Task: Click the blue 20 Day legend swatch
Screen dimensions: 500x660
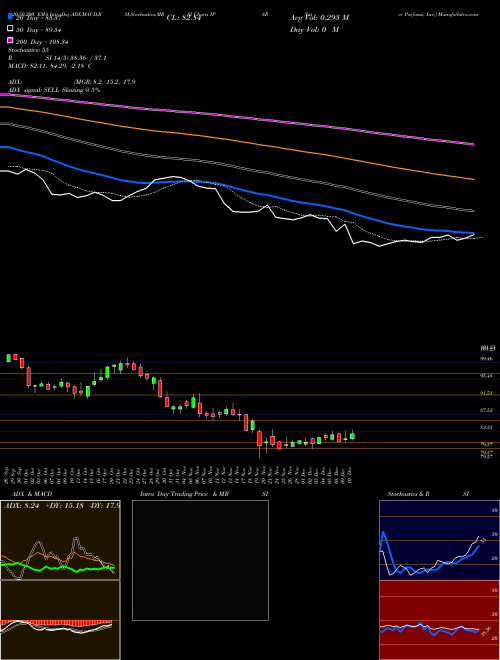Action: click(x=10, y=17)
